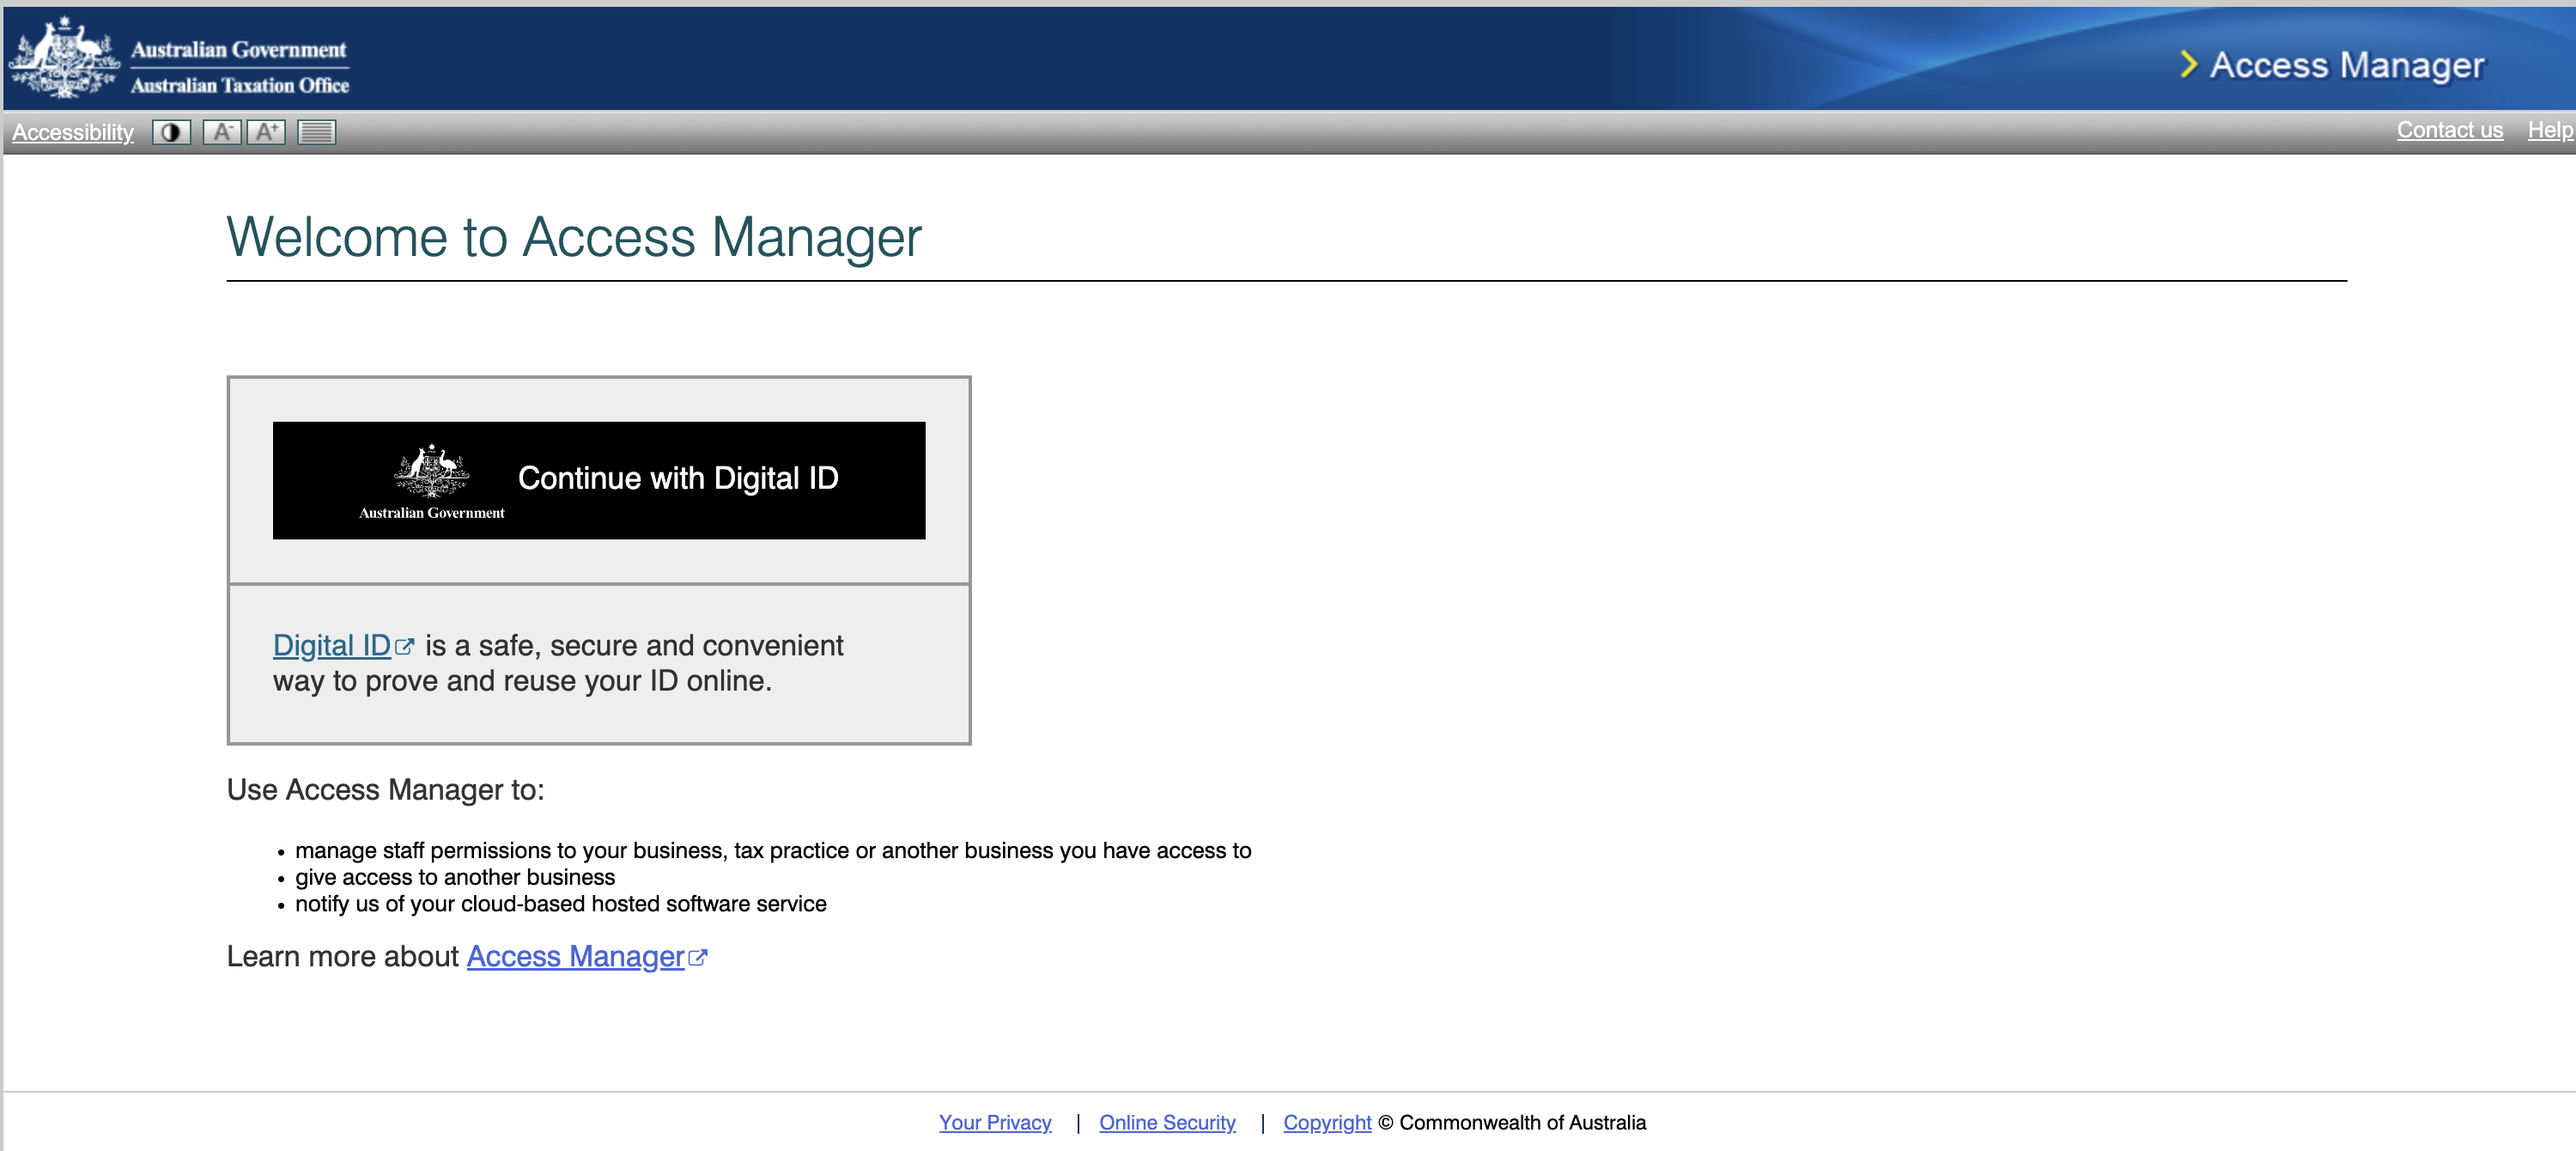The height and width of the screenshot is (1151, 2576).
Task: Follow the Digital ID external link
Action: click(x=343, y=646)
